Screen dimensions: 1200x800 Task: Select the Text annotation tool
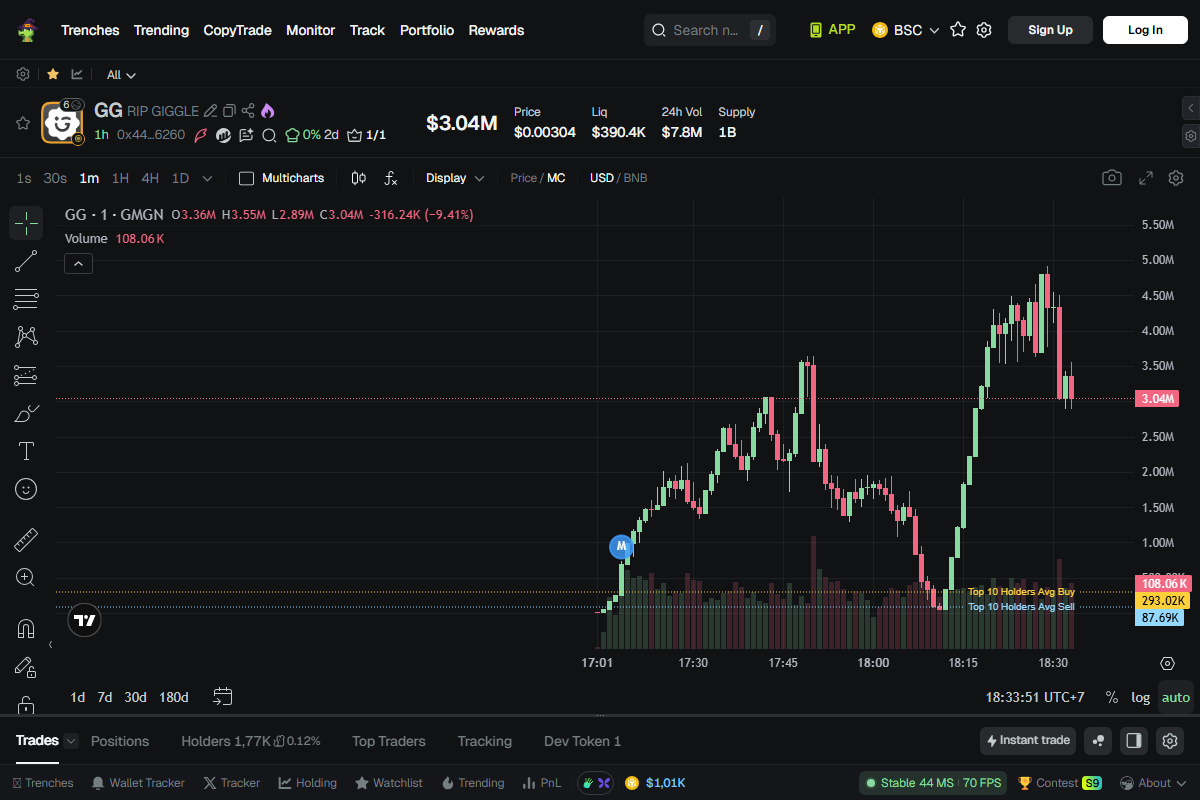coord(26,451)
